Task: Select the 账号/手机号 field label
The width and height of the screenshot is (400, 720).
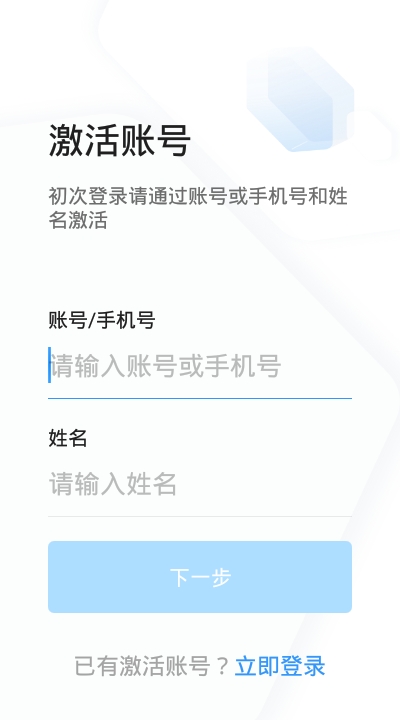Action: tap(101, 320)
